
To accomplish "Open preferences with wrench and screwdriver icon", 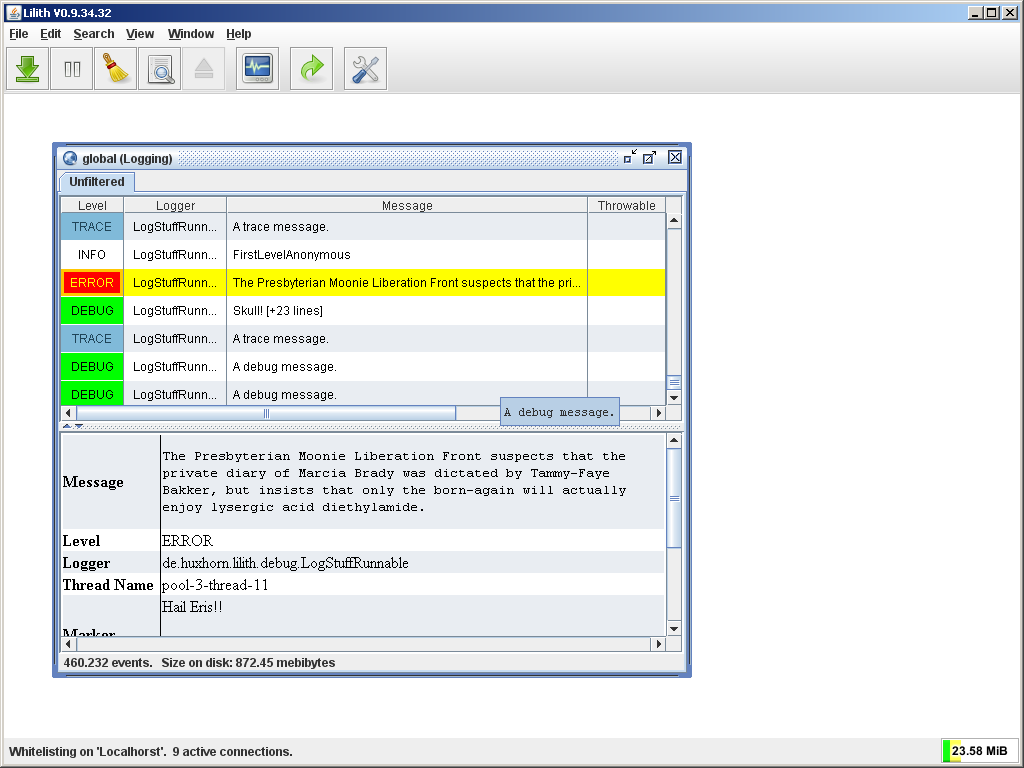I will (366, 69).
